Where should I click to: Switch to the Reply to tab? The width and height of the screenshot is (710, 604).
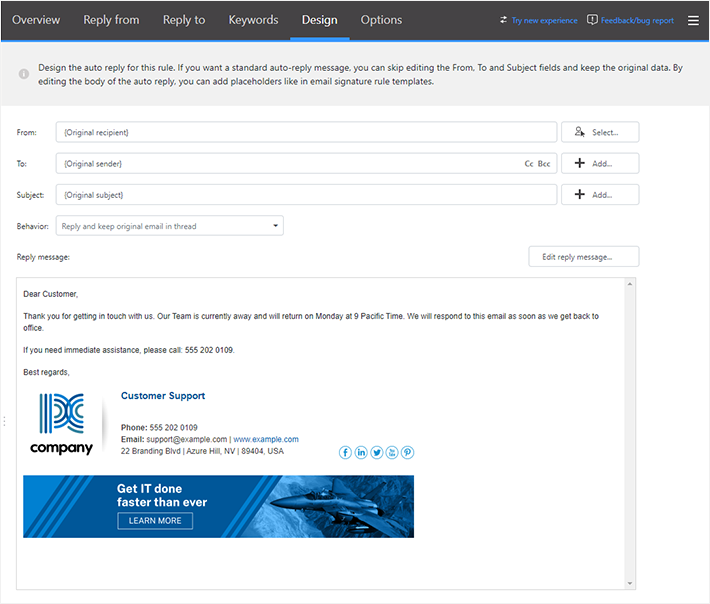tap(184, 20)
